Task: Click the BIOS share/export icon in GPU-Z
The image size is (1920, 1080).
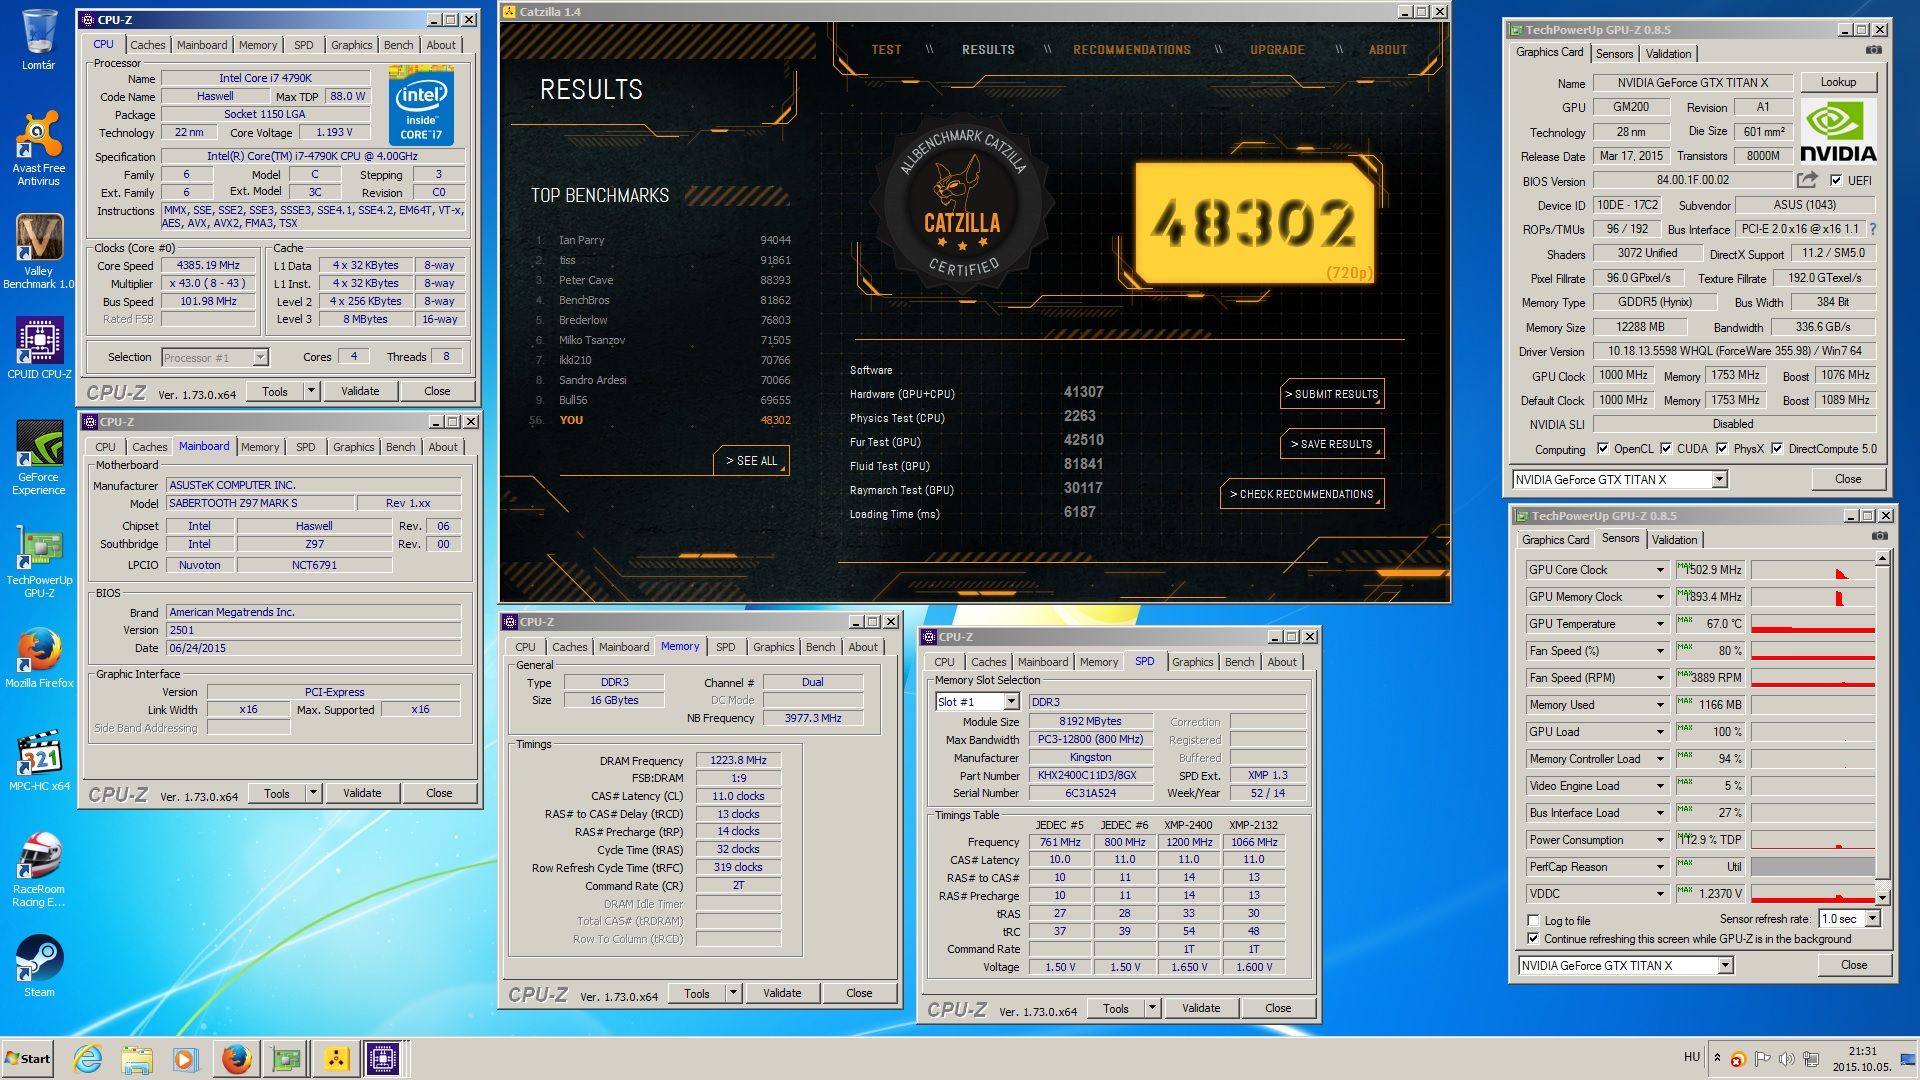Action: 1807,180
